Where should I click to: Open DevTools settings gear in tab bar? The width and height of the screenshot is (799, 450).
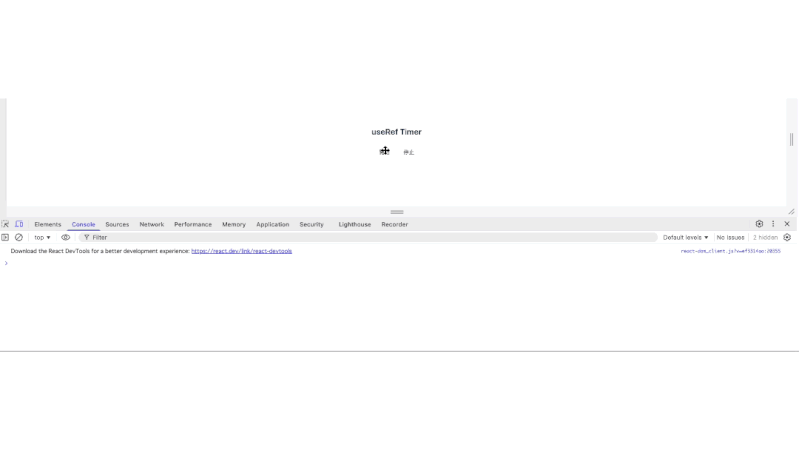click(759, 224)
